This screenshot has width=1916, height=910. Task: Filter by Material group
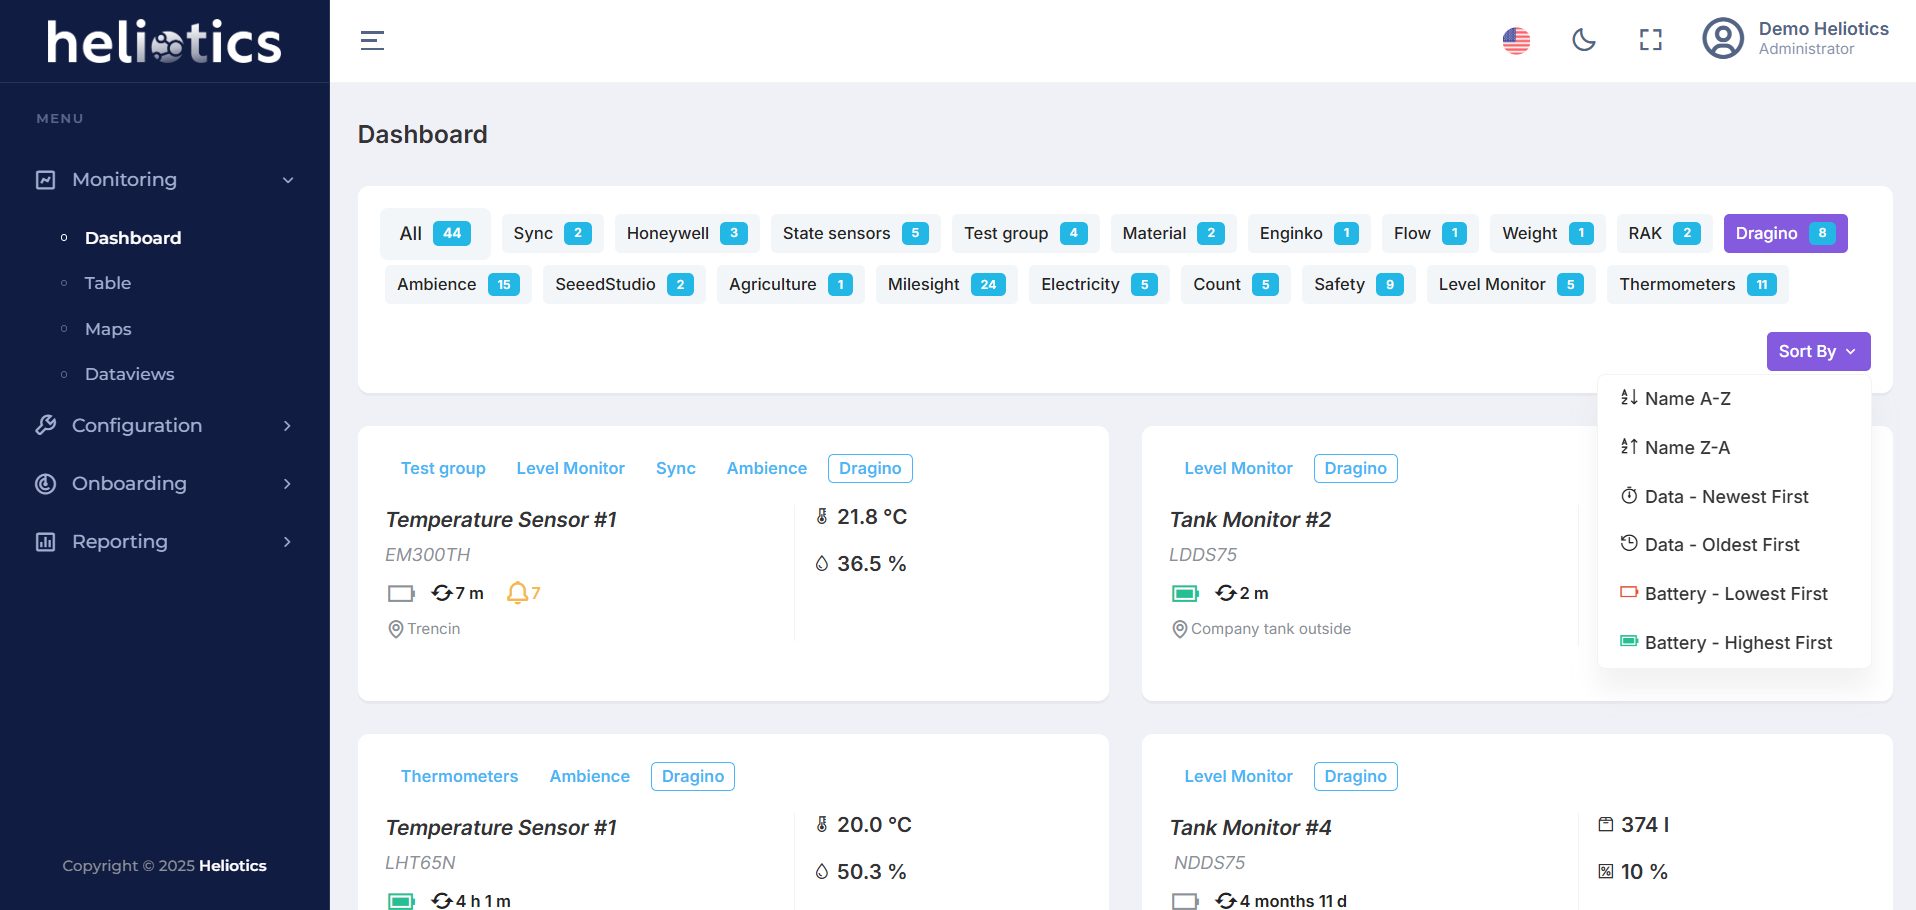tap(1173, 233)
